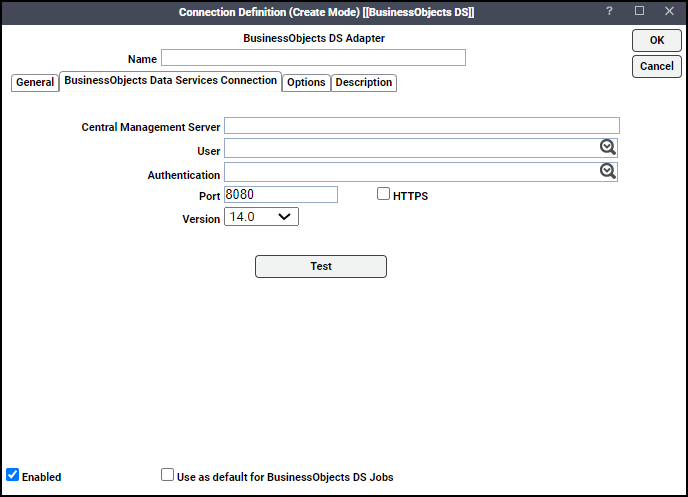Click the OK button
This screenshot has height=497, width=688.
click(657, 40)
